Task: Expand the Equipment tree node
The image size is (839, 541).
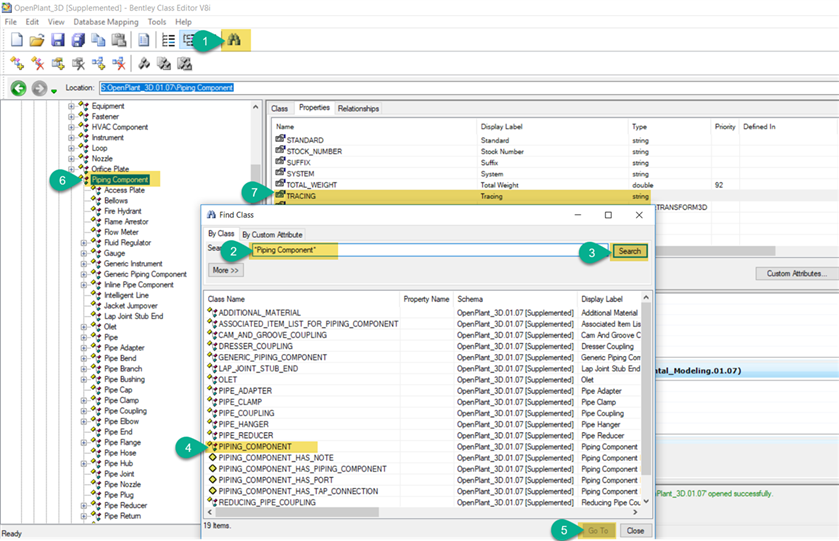Action: tap(71, 106)
